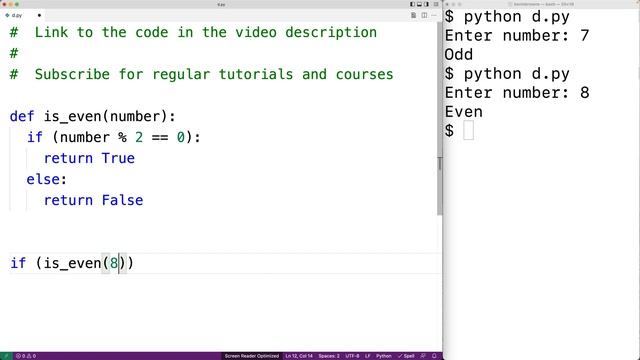Click 'Even' output in terminal
The height and width of the screenshot is (360, 640).
464,112
